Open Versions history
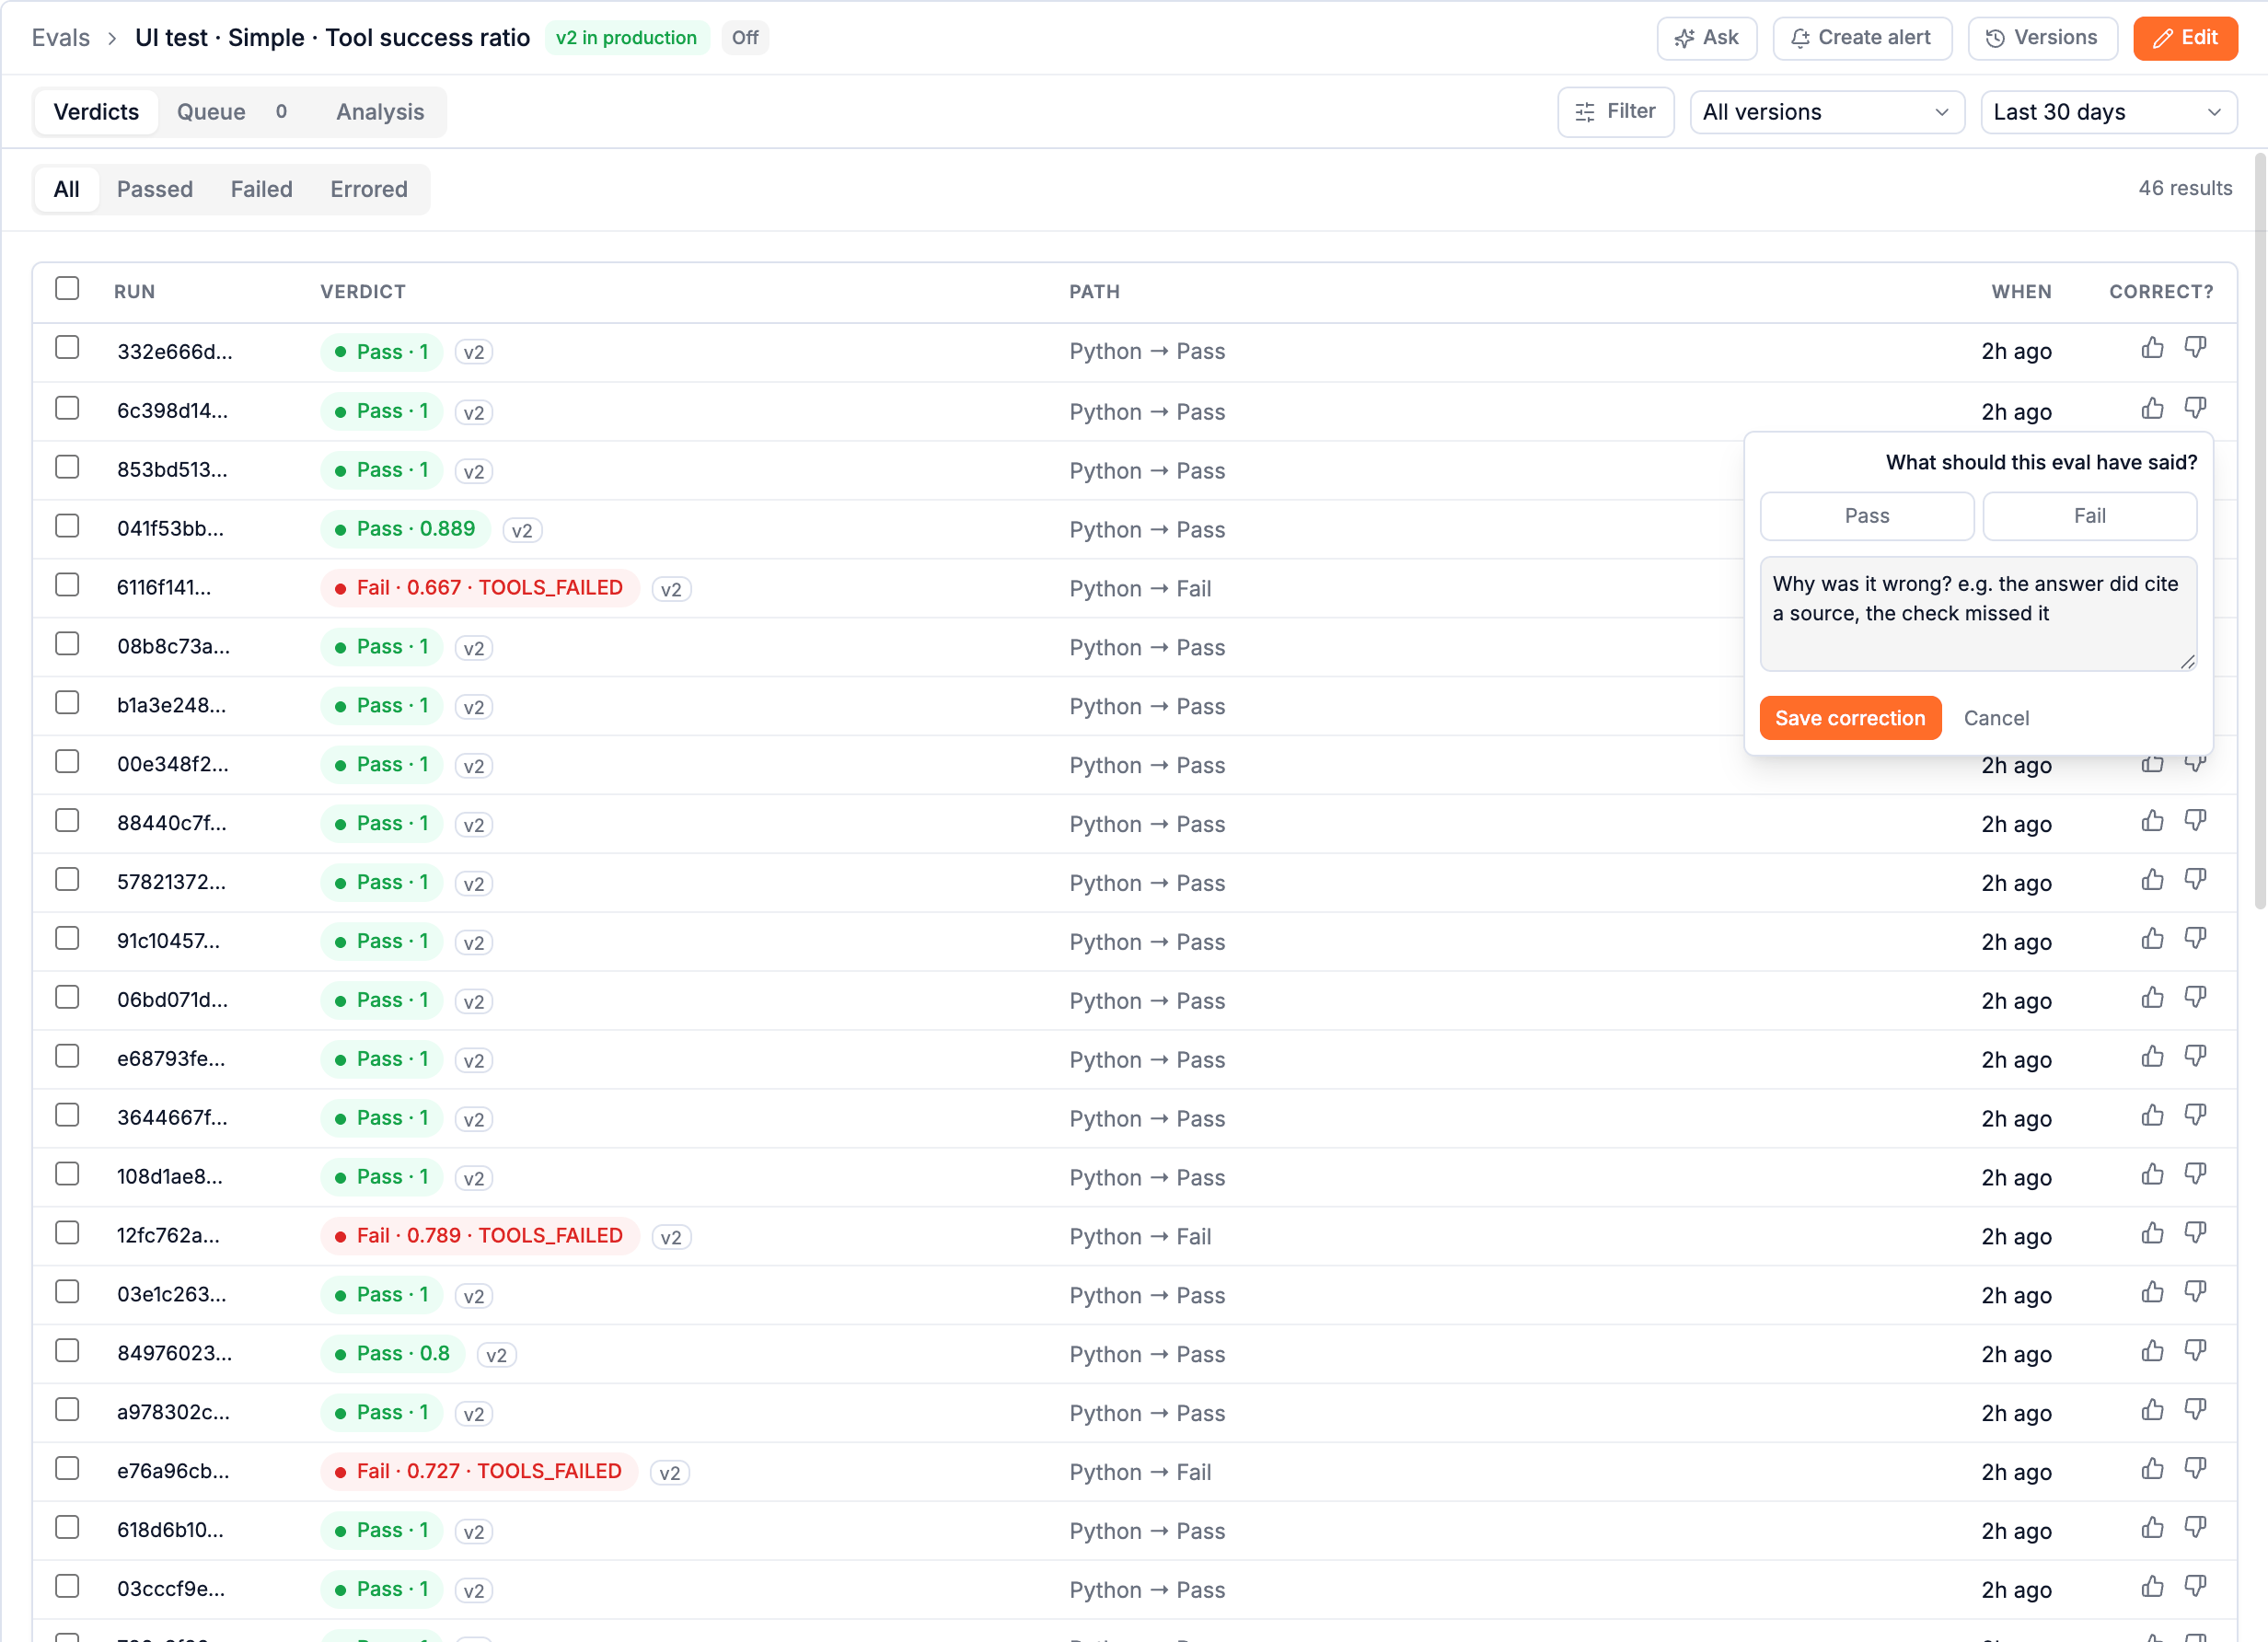This screenshot has height=1642, width=2268. 2042,38
